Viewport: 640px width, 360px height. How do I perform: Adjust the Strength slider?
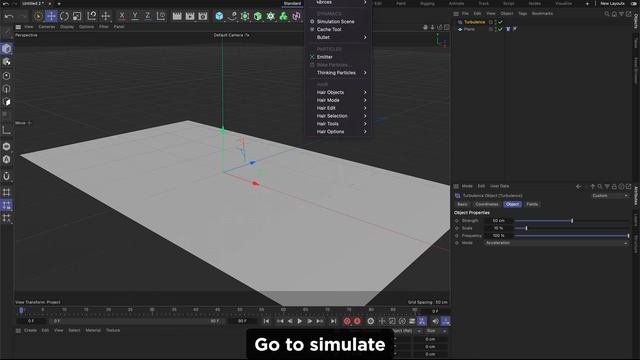click(571, 221)
